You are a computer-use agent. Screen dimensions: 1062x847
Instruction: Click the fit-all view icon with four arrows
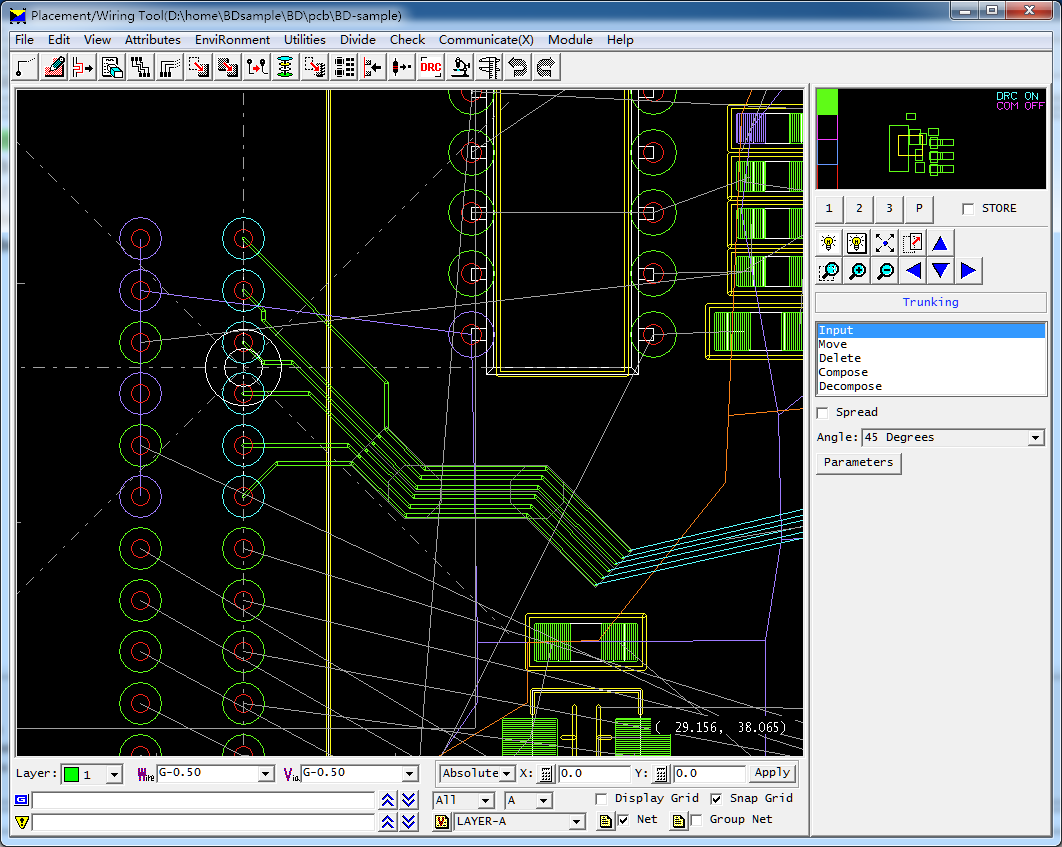tap(885, 243)
